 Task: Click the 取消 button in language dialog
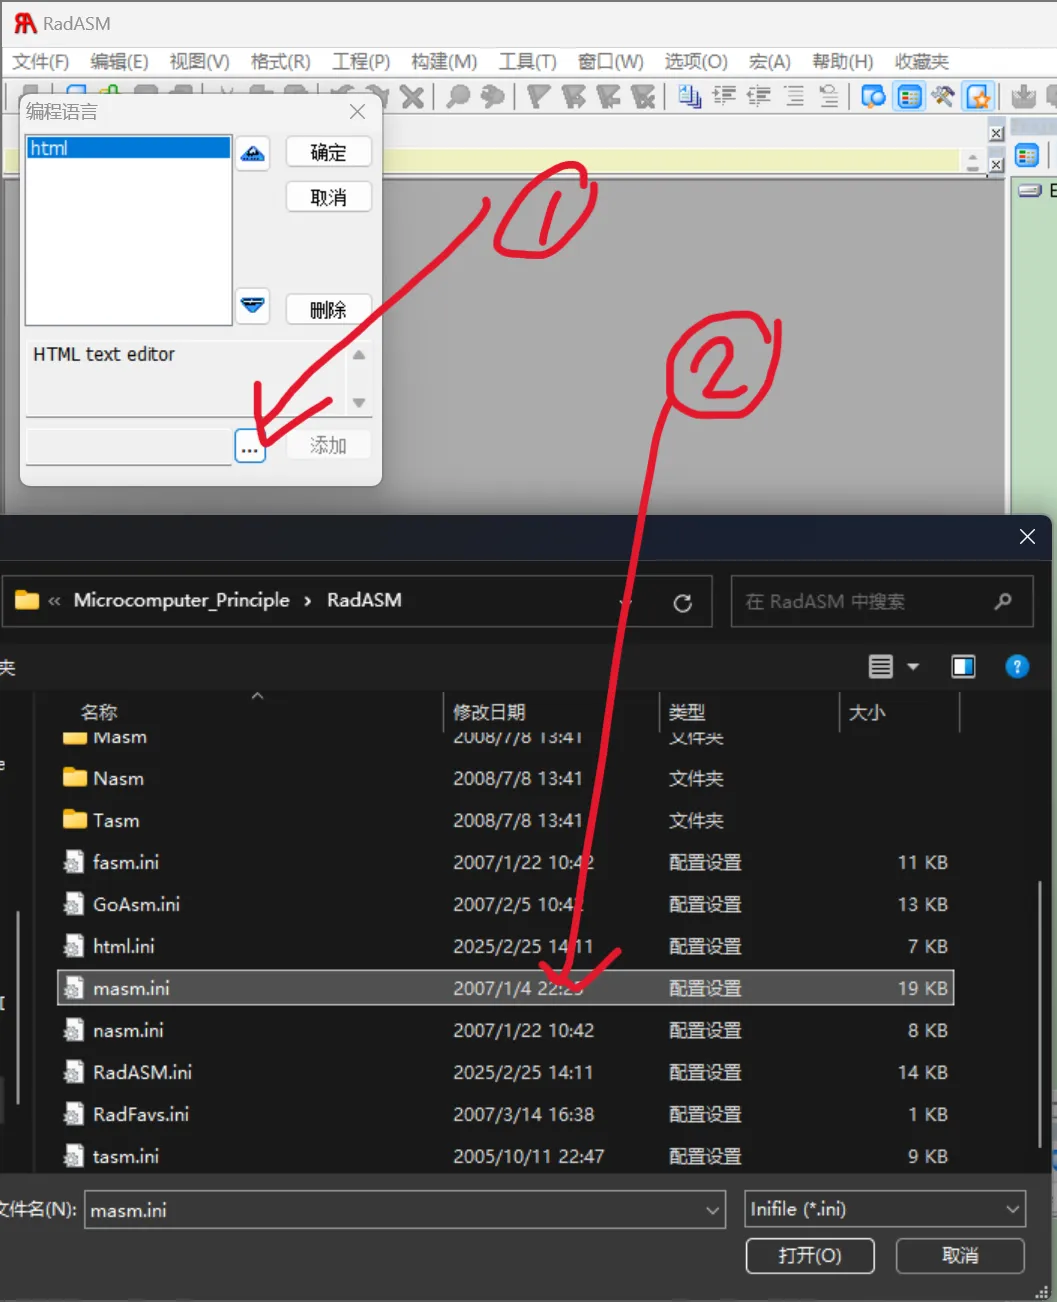tap(328, 197)
